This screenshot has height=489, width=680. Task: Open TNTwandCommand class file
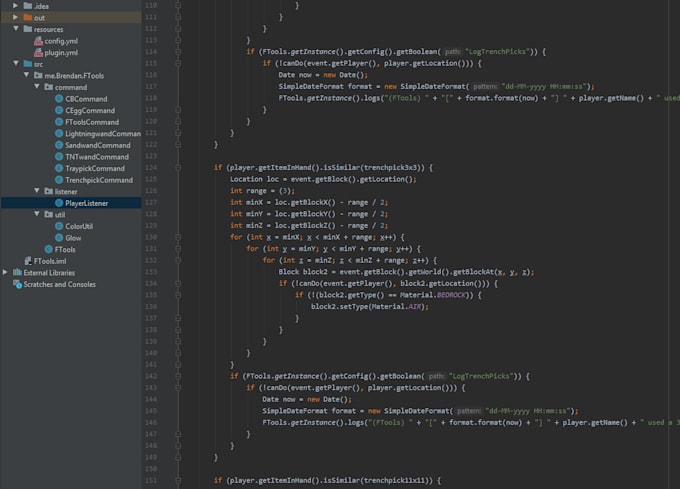tap(97, 157)
